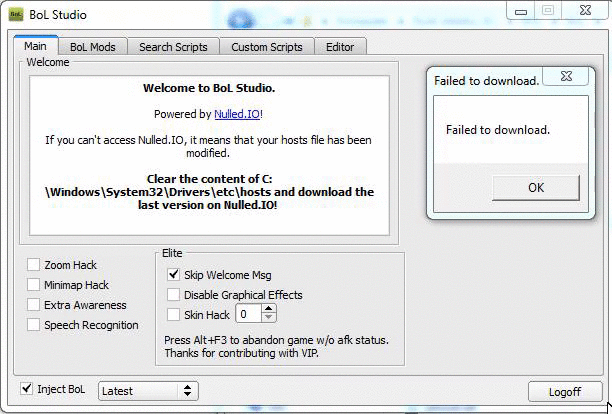Click 'Thanks for contributing with VIP.' text
612x414 pixels.
tap(241, 353)
